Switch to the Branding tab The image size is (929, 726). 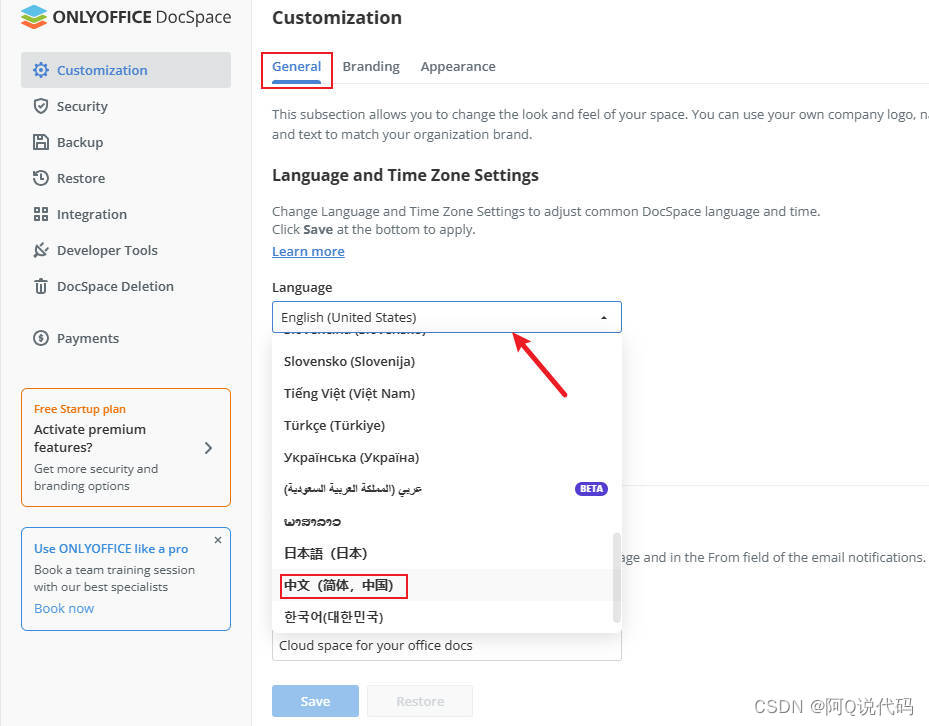pyautogui.click(x=371, y=66)
